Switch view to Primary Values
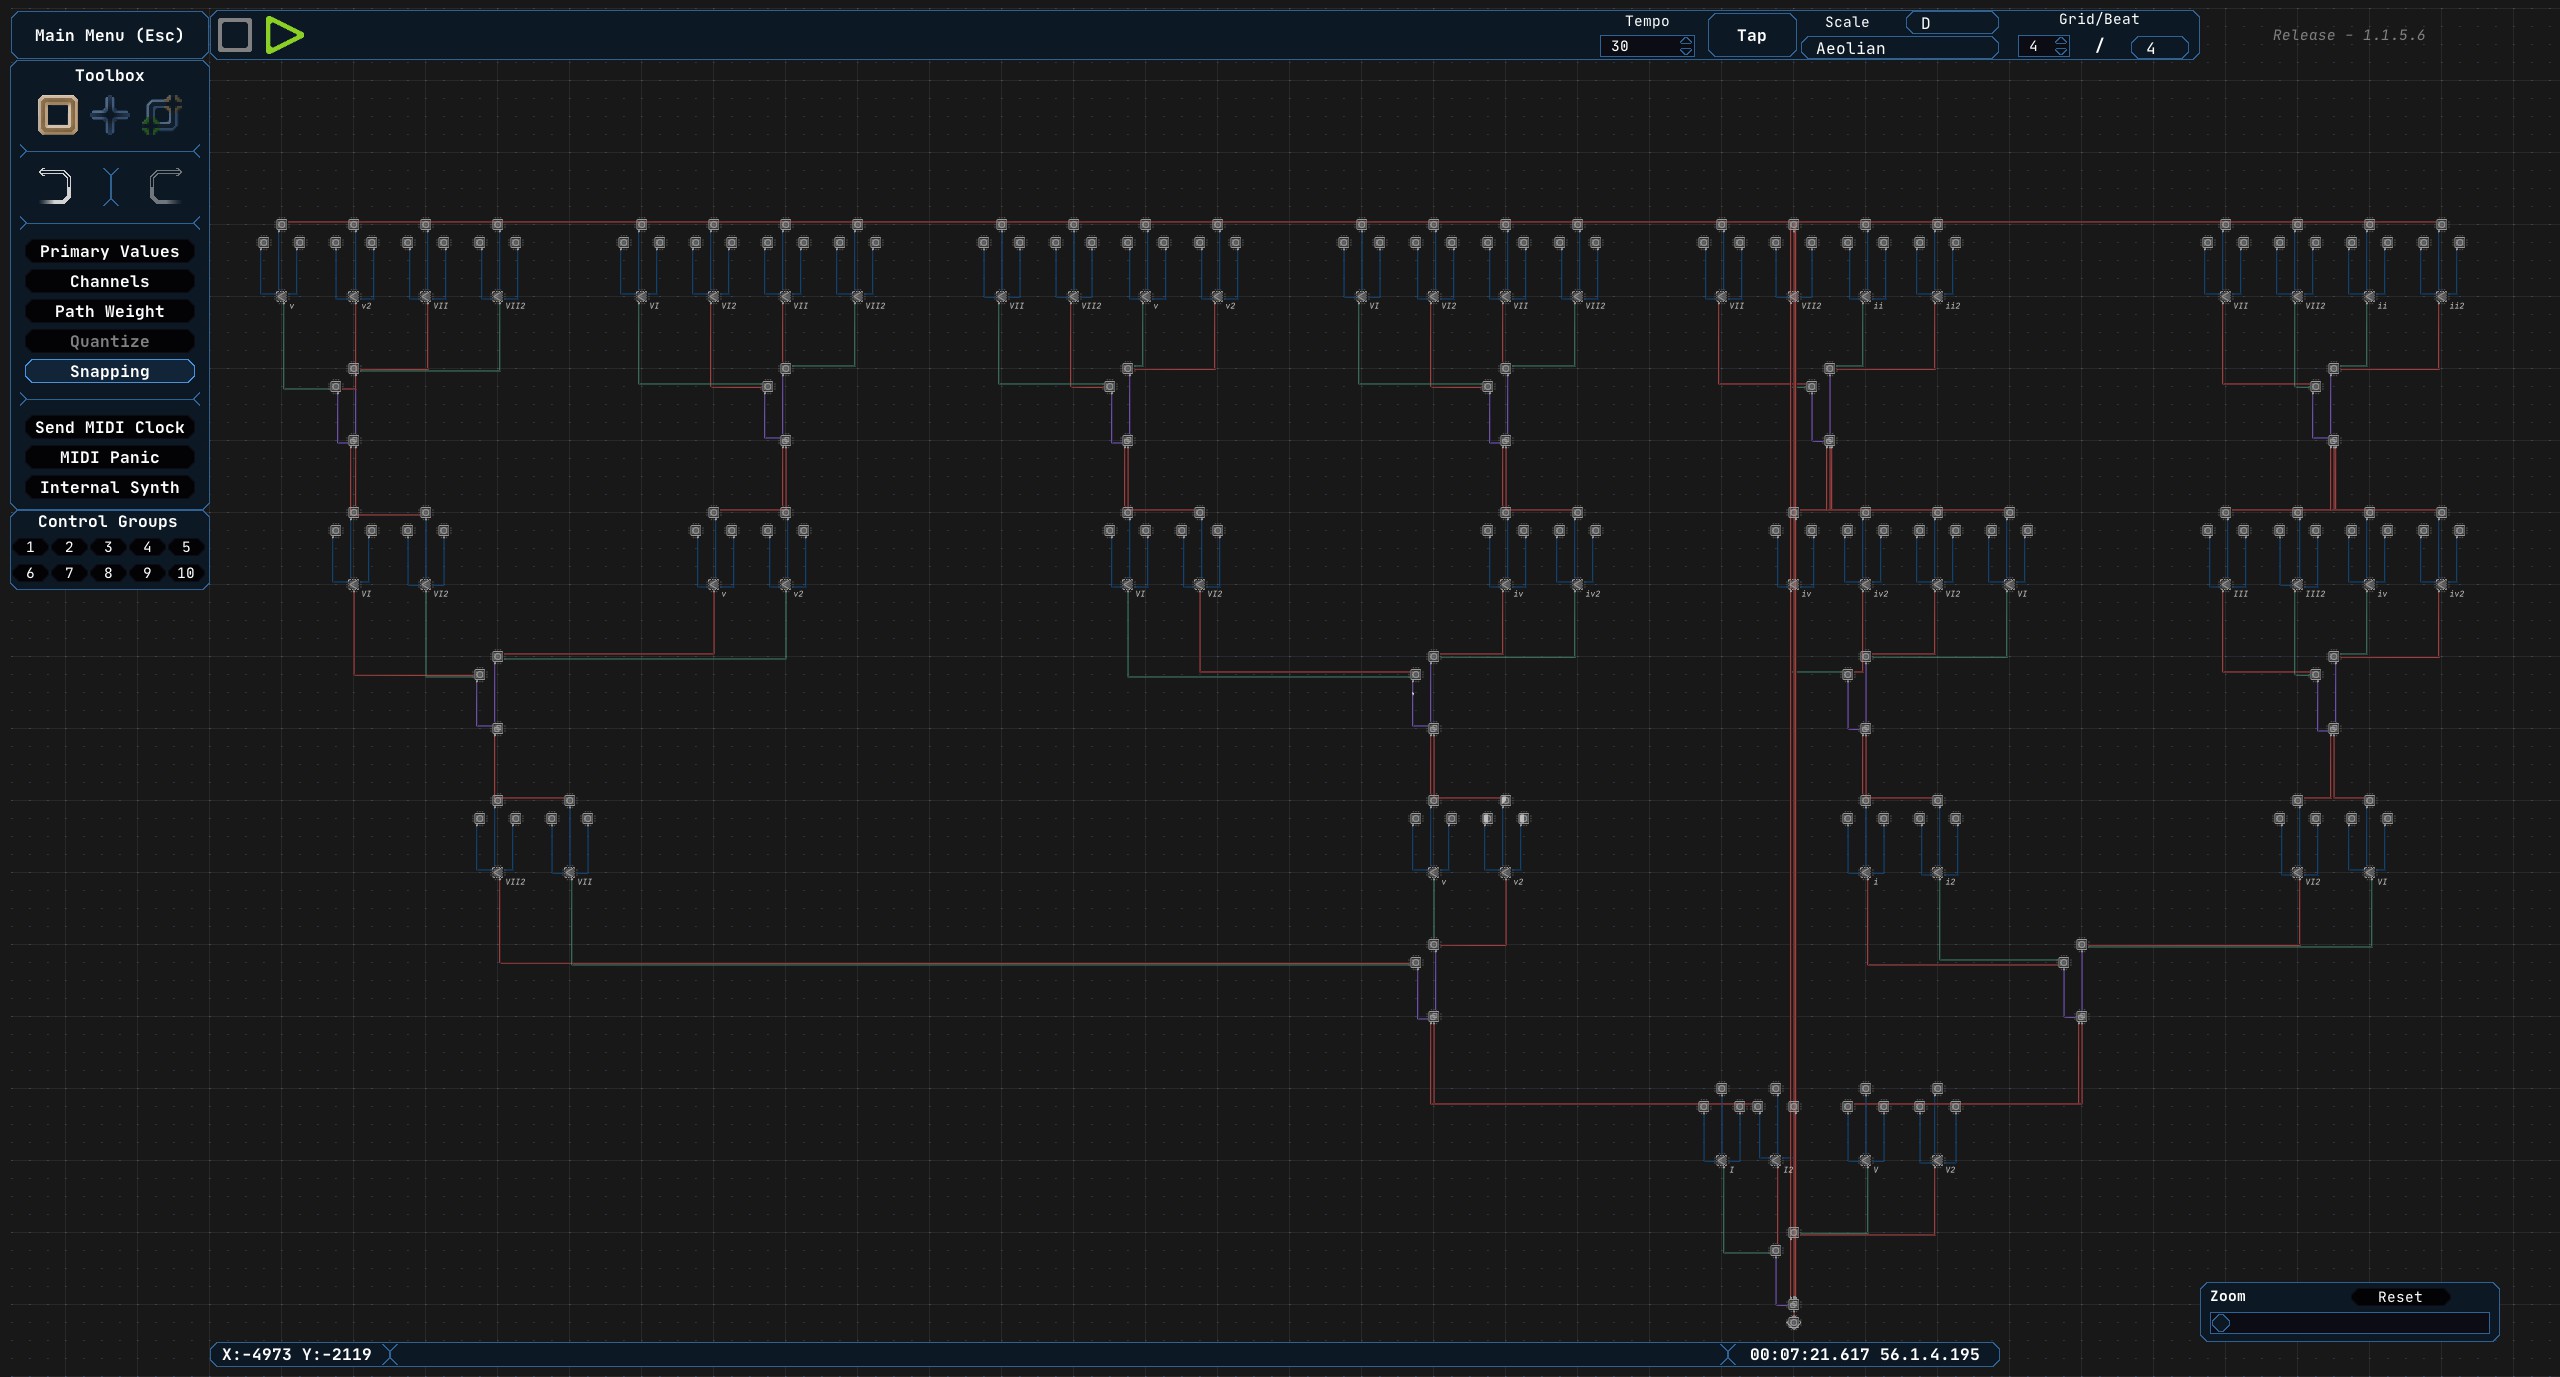This screenshot has width=2560, height=1377. [x=110, y=251]
